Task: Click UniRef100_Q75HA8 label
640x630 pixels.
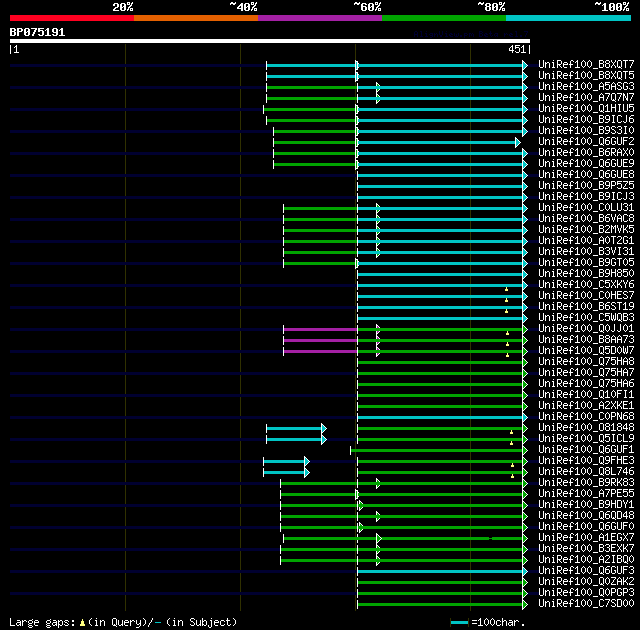Action: 586,362
